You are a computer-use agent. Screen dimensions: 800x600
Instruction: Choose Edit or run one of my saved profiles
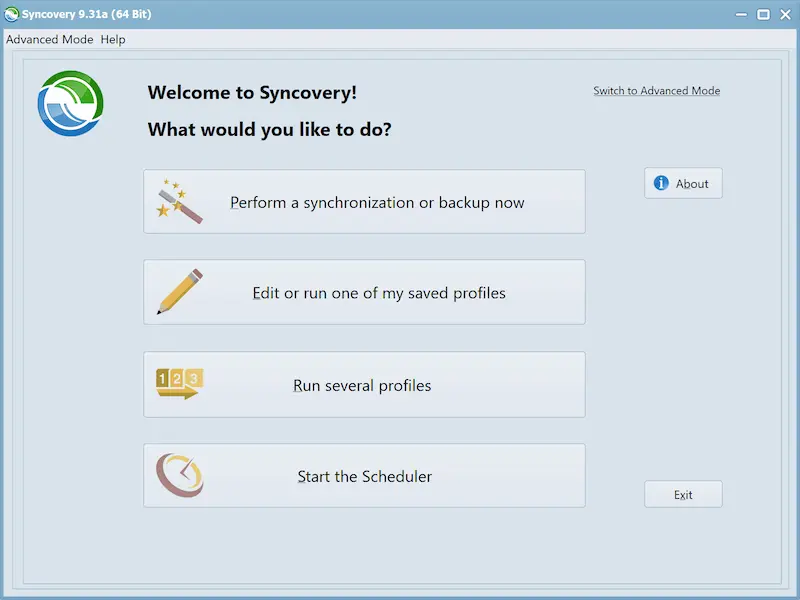coord(364,292)
